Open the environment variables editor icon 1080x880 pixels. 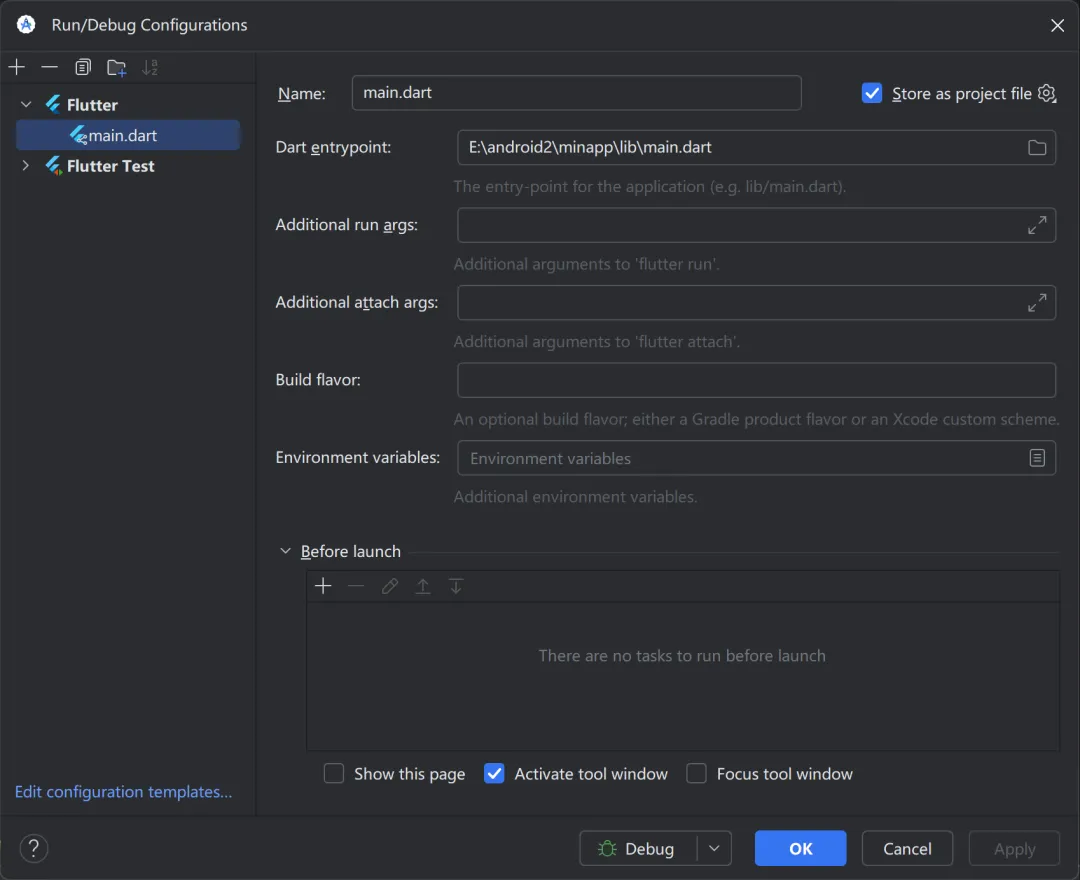pyautogui.click(x=1037, y=458)
